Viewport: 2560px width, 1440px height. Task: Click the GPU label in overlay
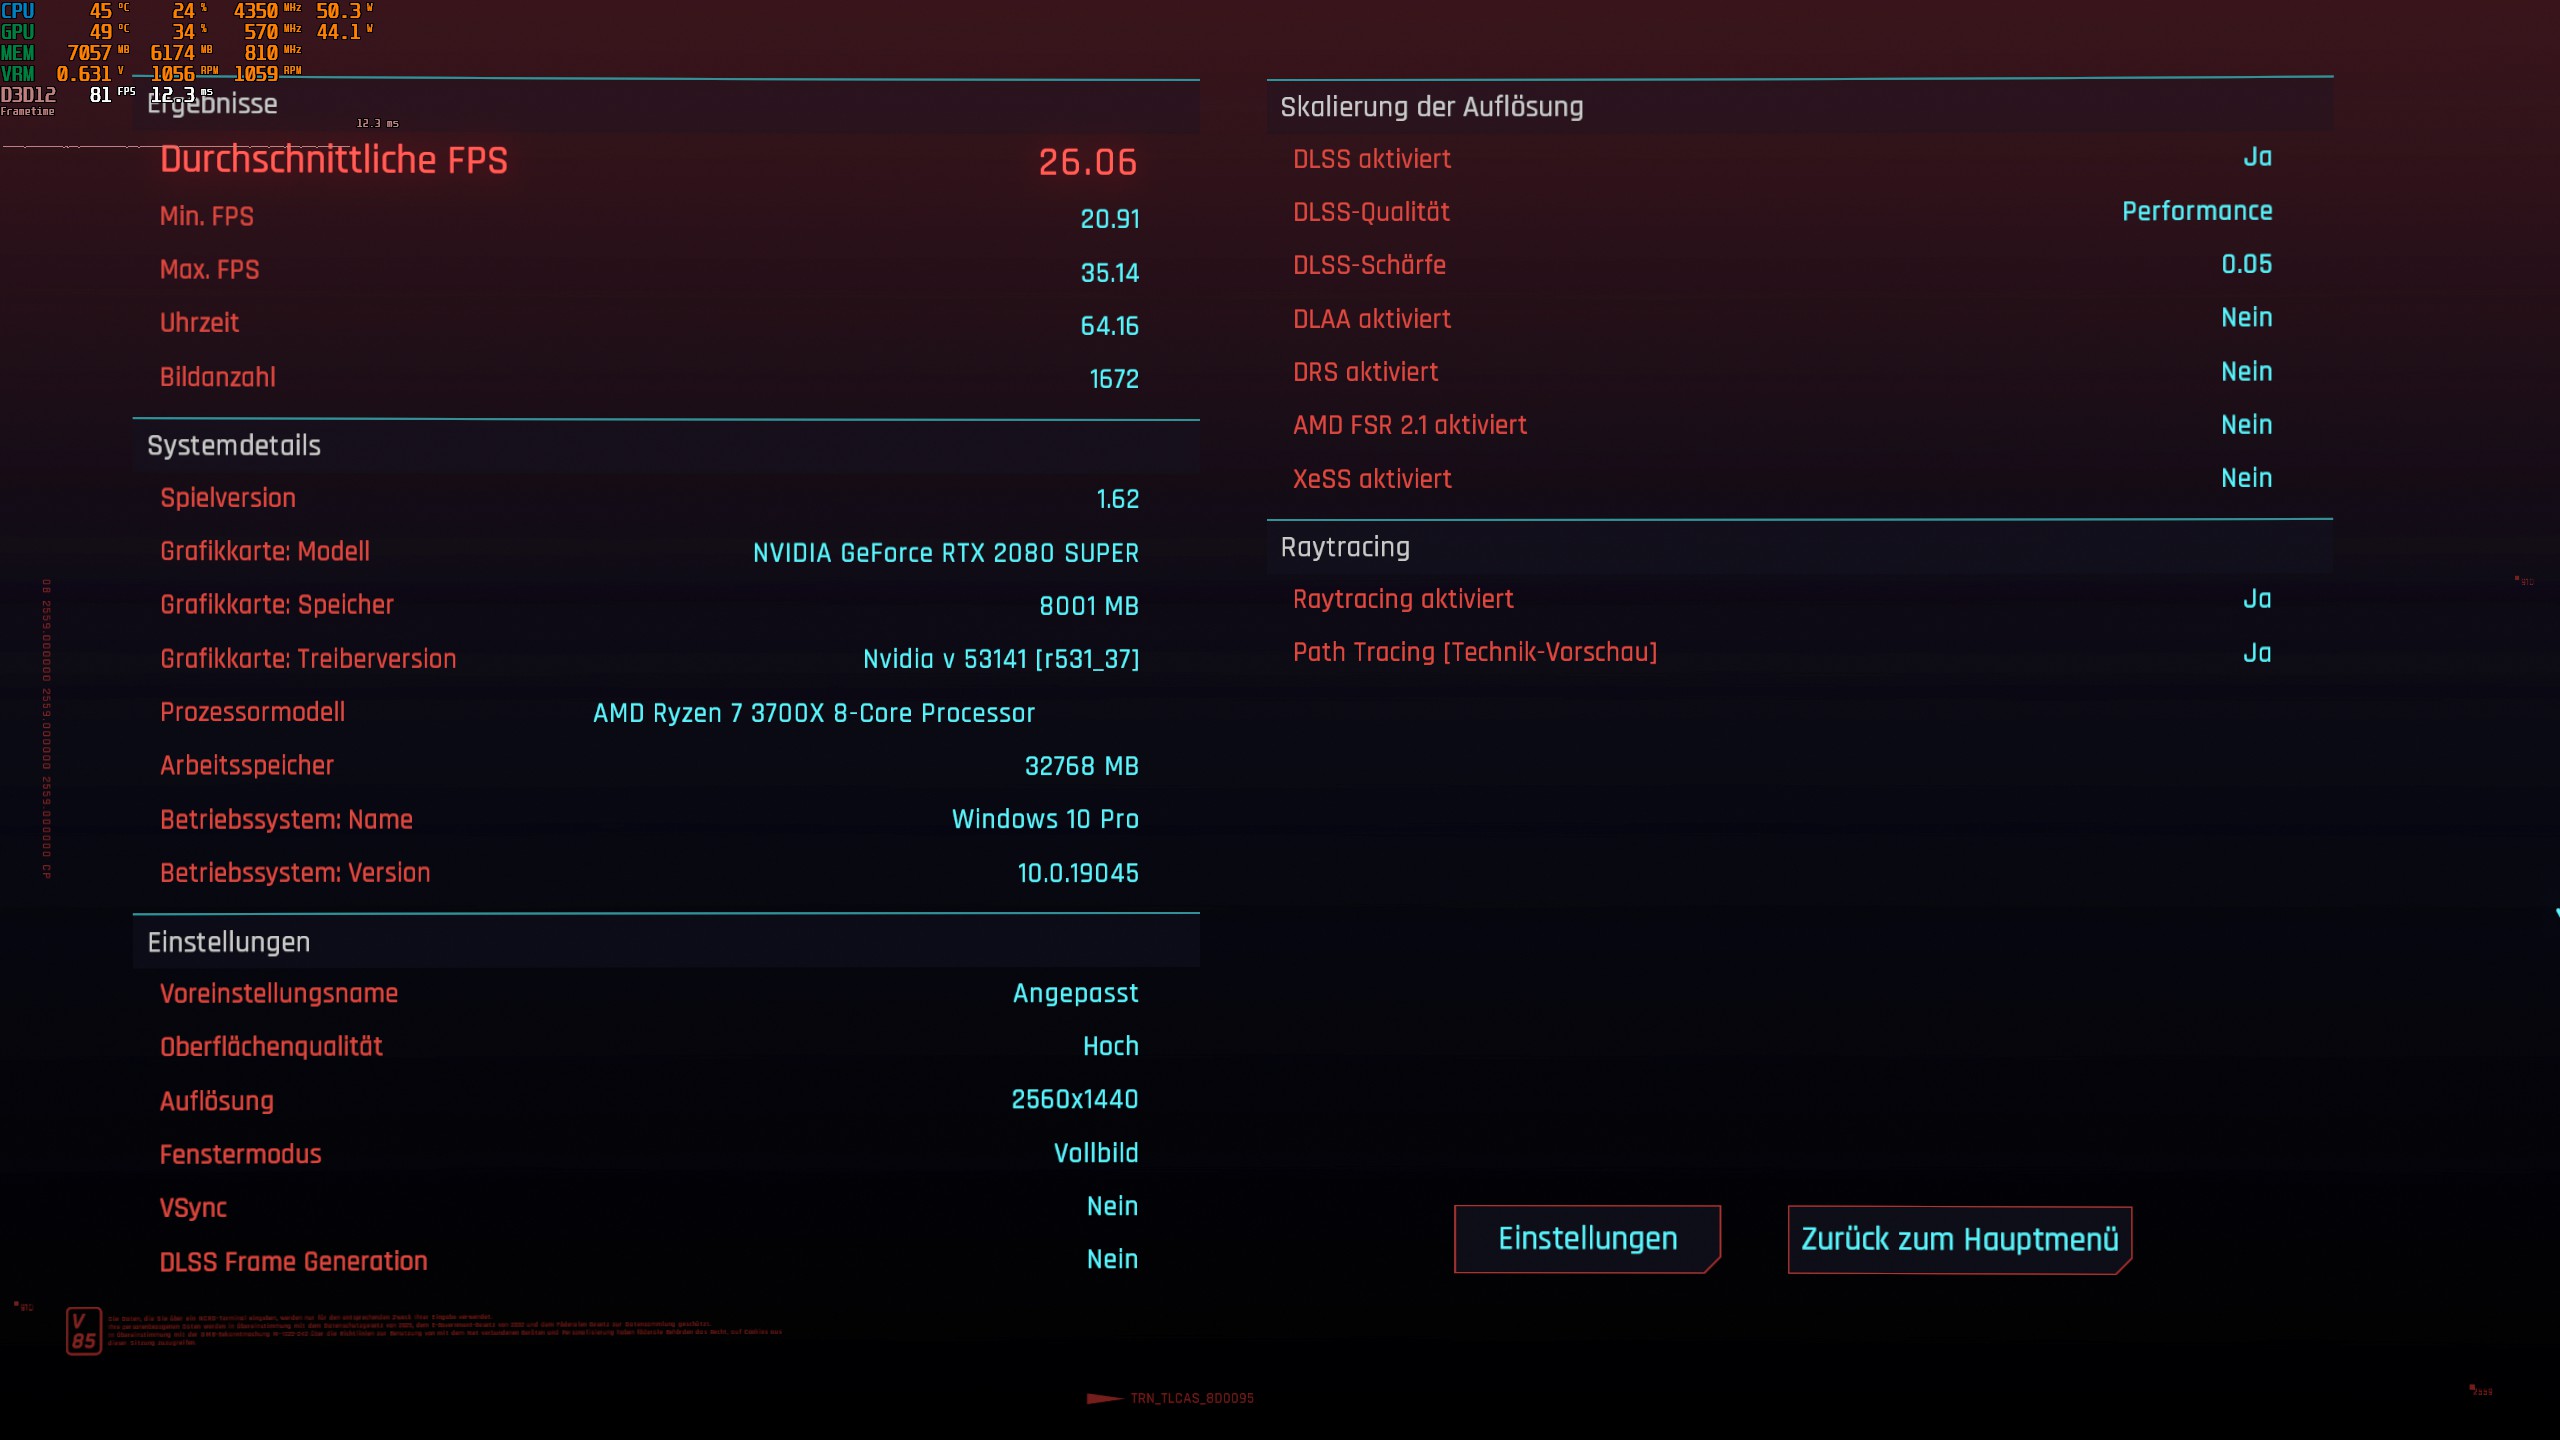[18, 32]
